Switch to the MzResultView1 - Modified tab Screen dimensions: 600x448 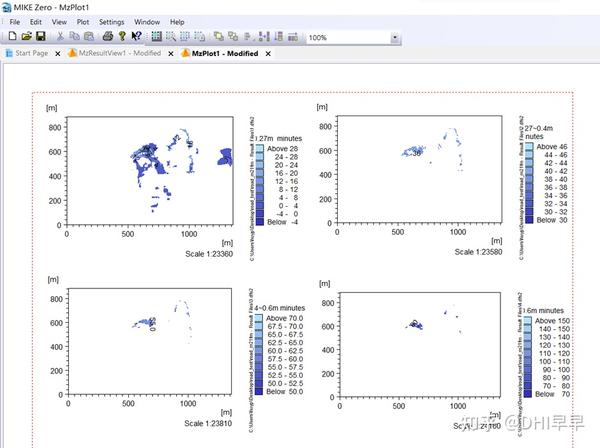click(119, 53)
